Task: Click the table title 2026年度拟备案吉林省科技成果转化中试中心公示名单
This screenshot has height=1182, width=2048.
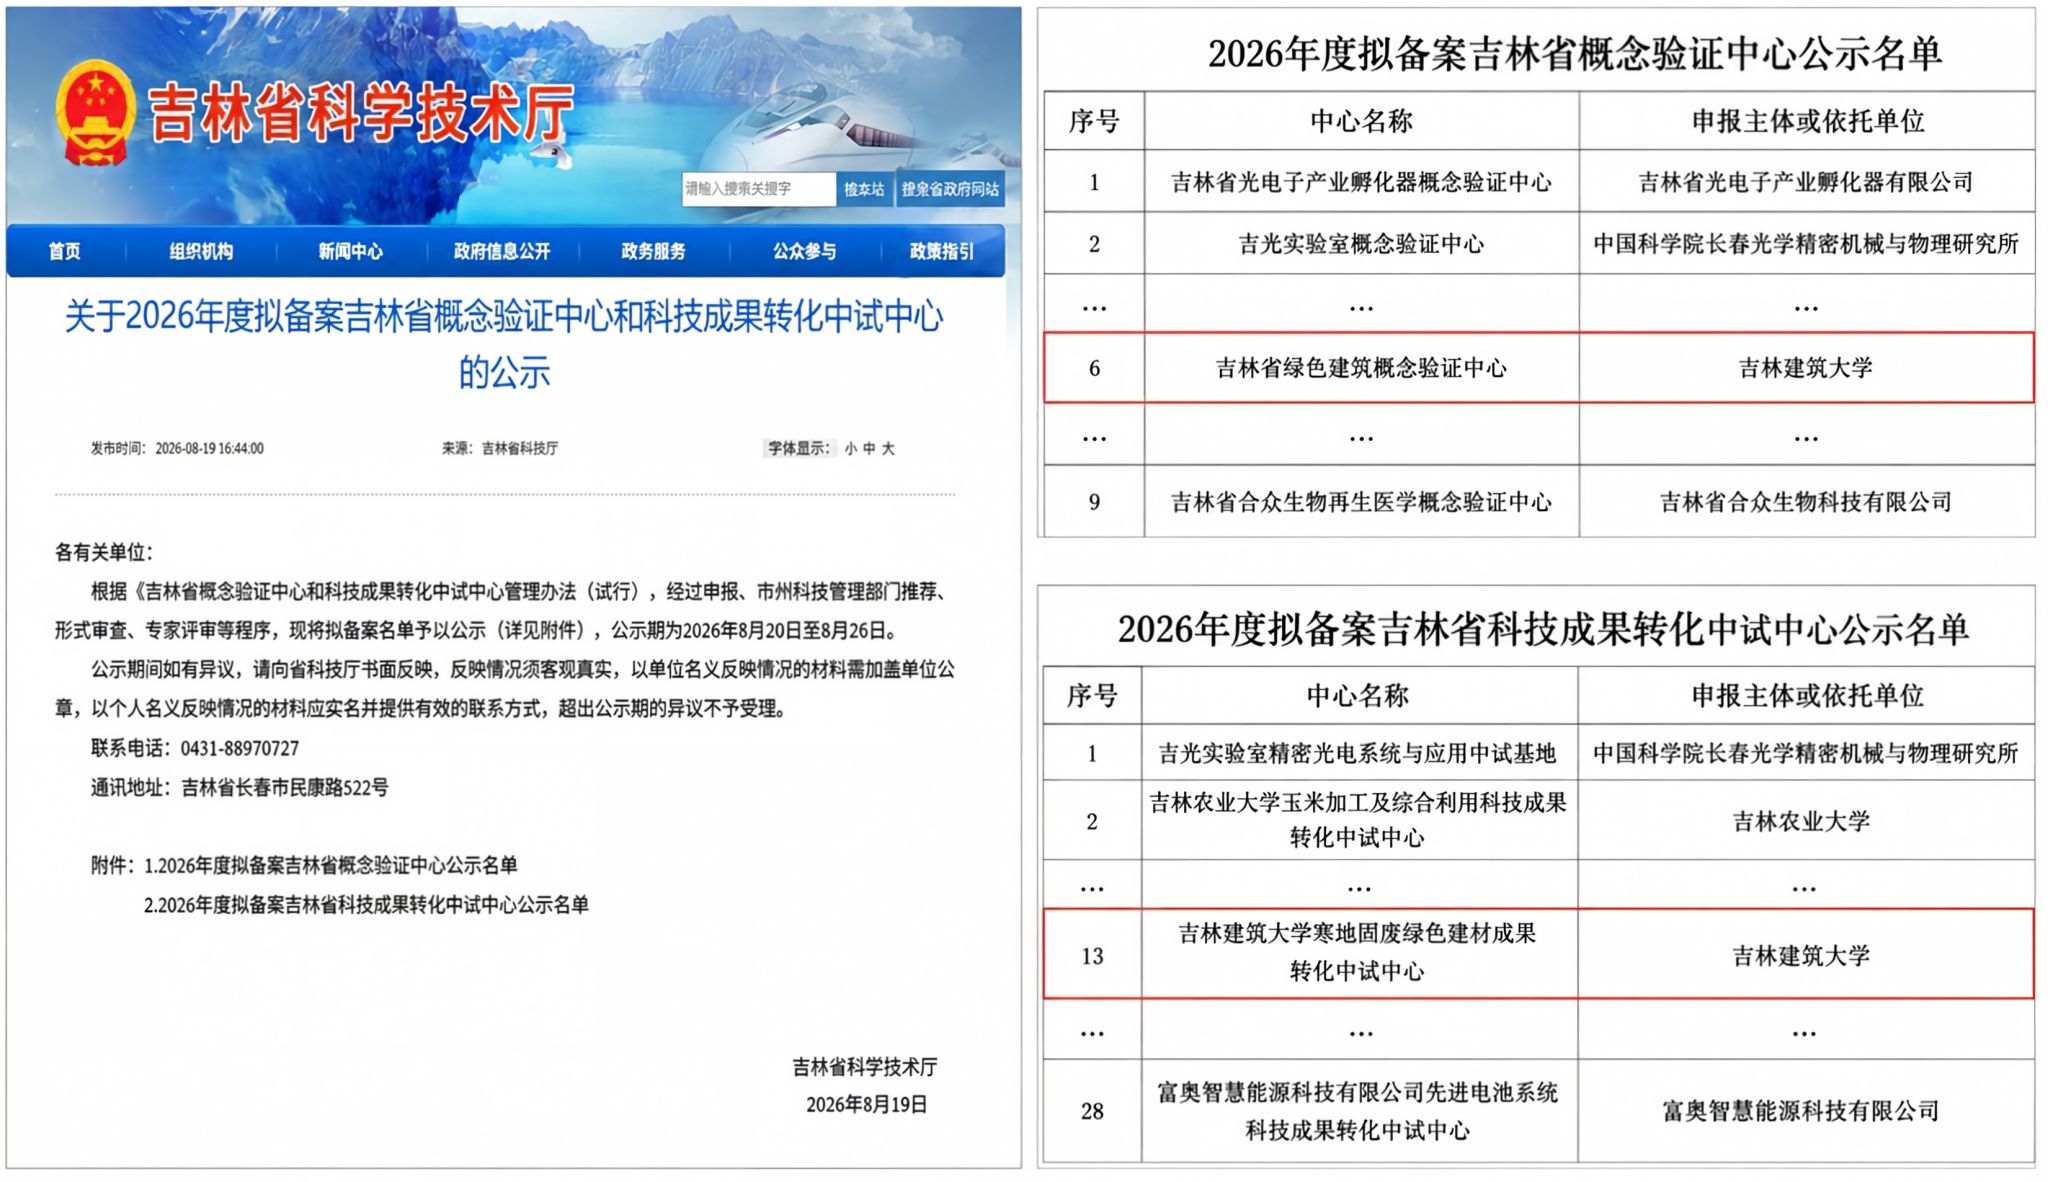Action: tap(1543, 630)
